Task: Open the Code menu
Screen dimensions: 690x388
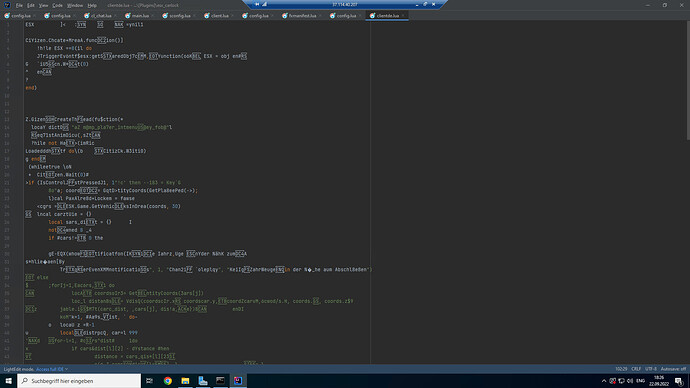Action: tap(57, 5)
